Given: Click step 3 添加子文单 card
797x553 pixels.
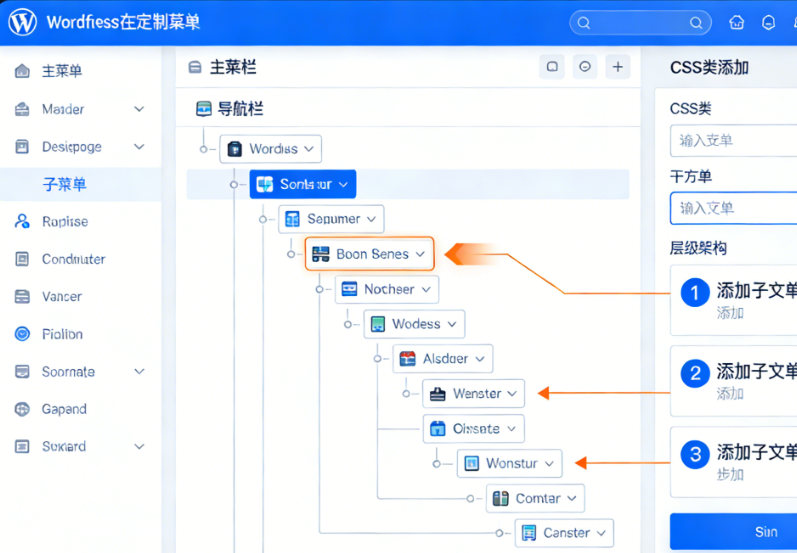Looking at the screenshot, I should 733,462.
